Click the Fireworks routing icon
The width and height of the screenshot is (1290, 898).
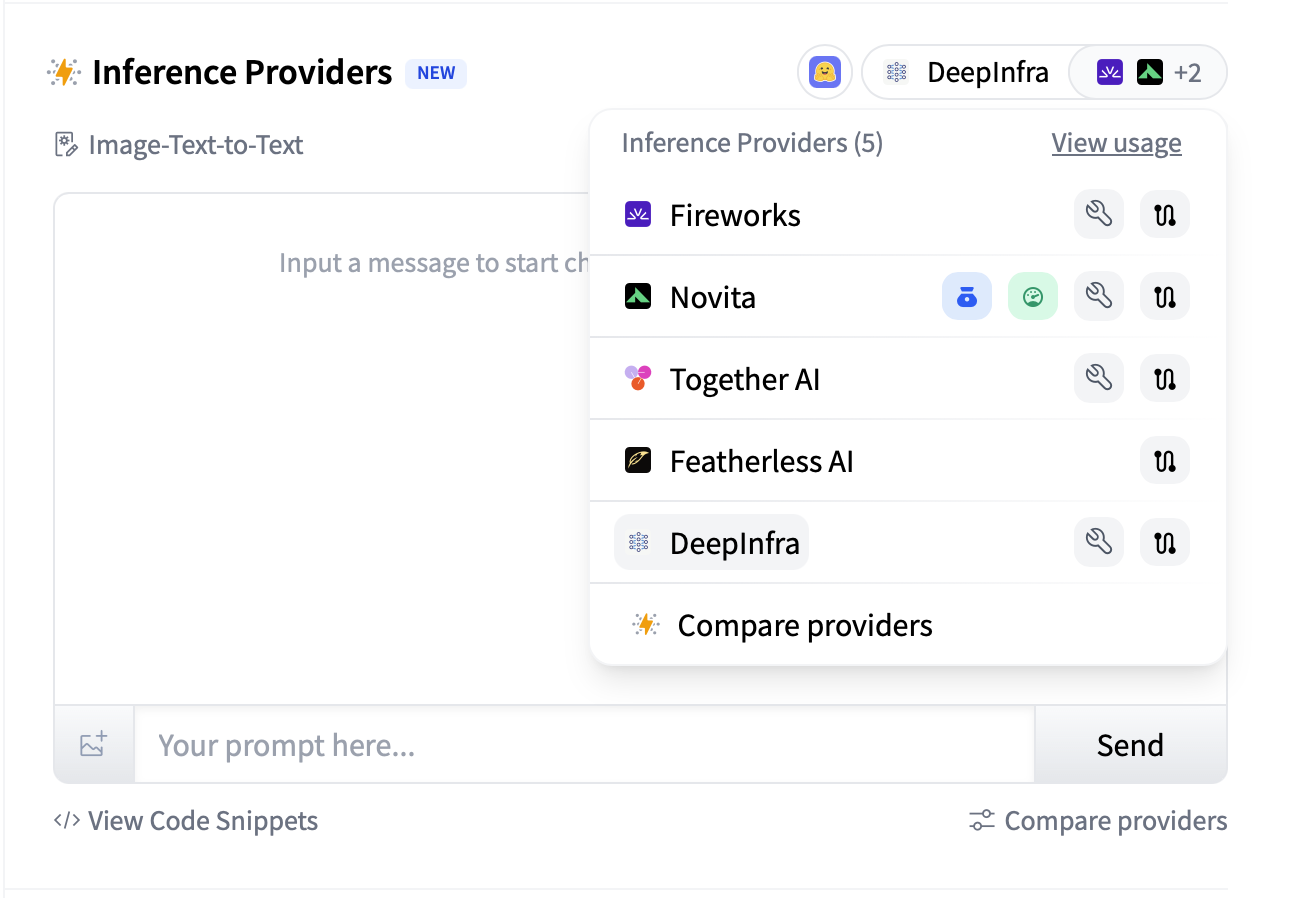pyautogui.click(x=1165, y=214)
